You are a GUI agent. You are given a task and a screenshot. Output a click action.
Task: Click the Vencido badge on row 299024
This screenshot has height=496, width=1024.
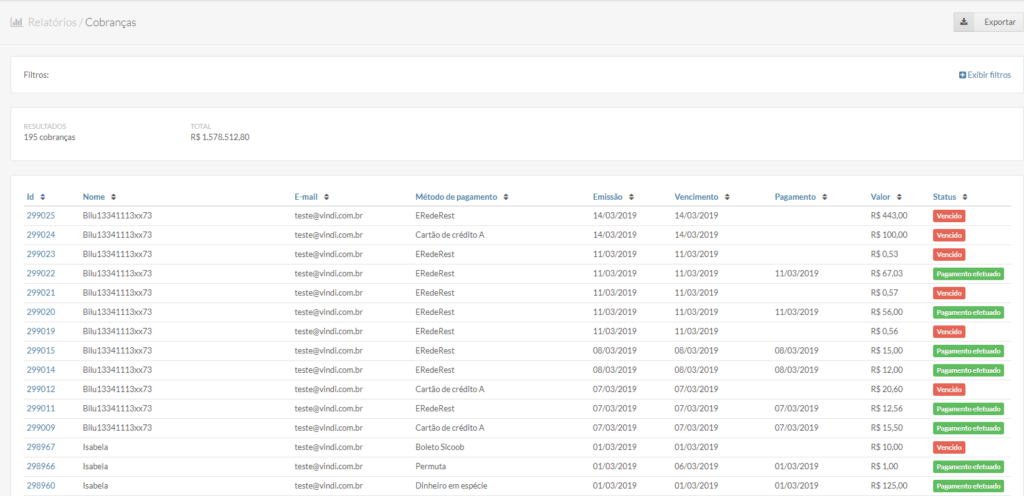[x=948, y=235]
